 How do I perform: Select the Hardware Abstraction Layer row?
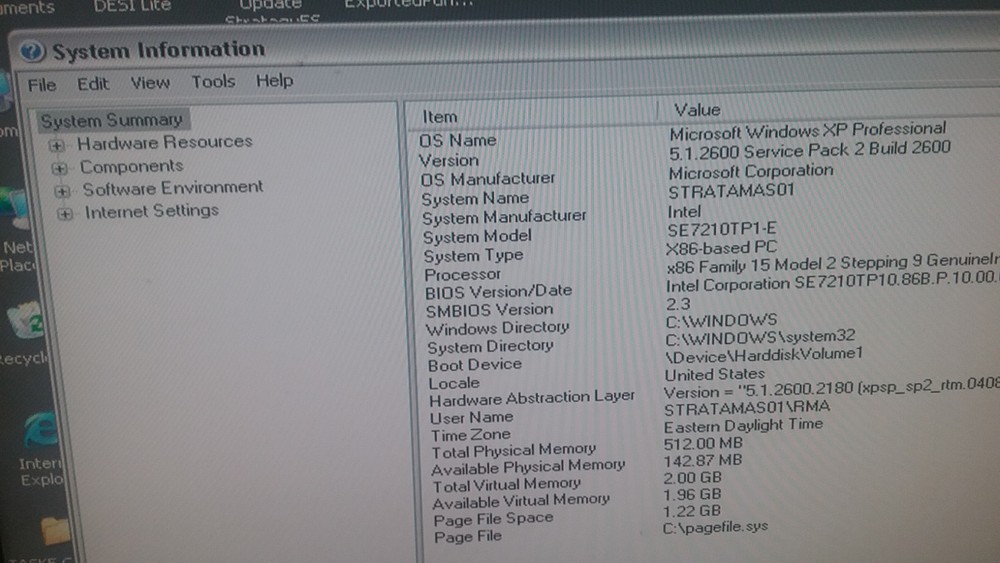coord(532,398)
